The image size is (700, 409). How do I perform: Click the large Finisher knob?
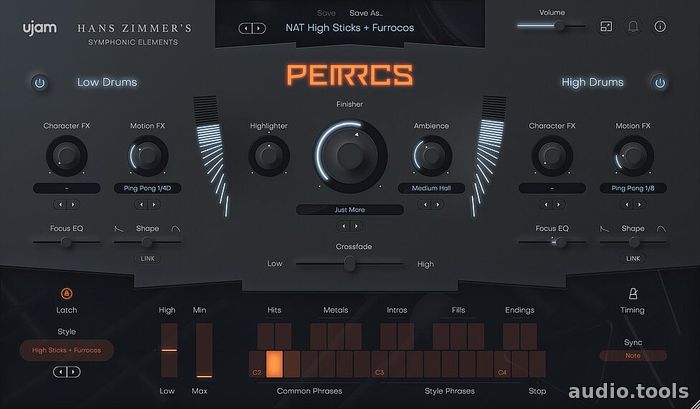[x=350, y=154]
